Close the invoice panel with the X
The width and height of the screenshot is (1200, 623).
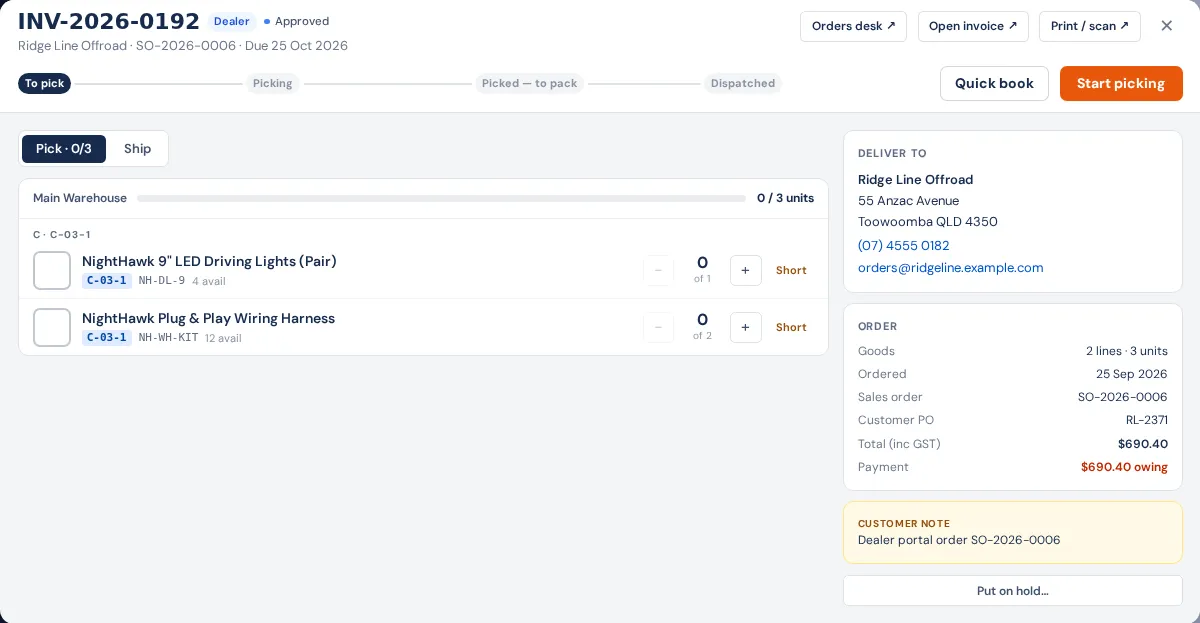coord(1166,26)
